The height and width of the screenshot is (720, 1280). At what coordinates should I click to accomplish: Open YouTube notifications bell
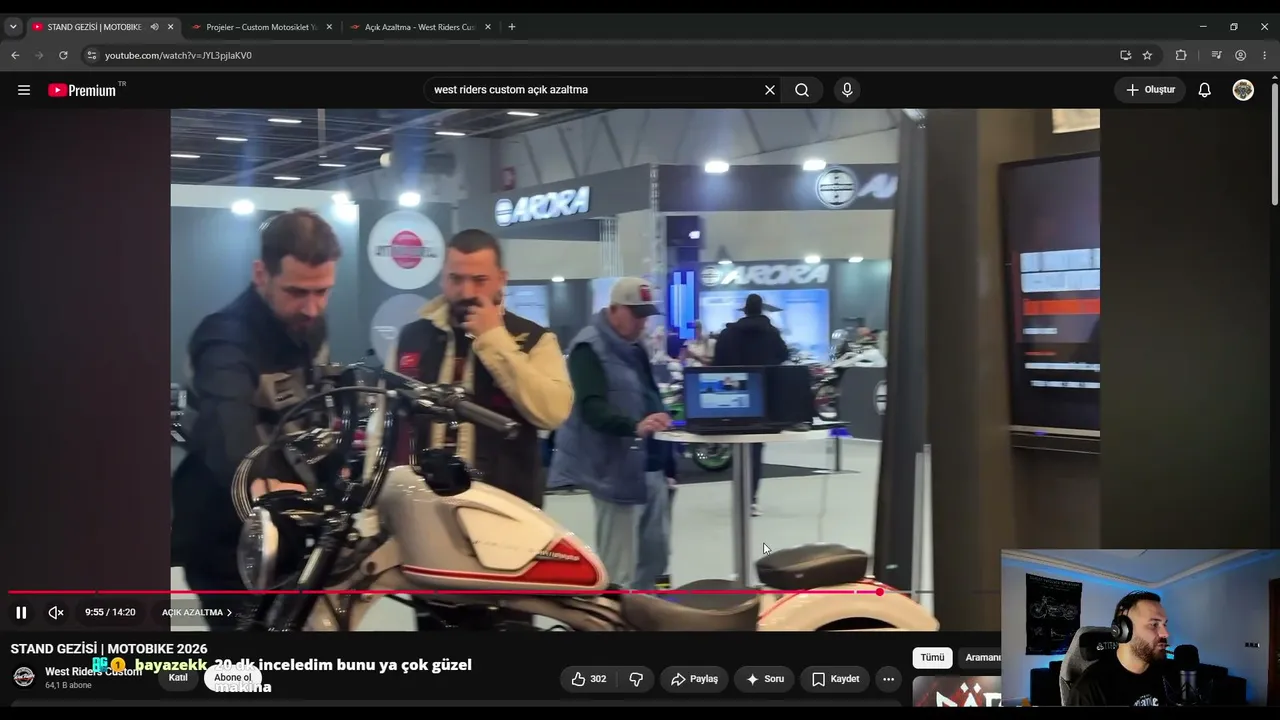tap(1205, 90)
